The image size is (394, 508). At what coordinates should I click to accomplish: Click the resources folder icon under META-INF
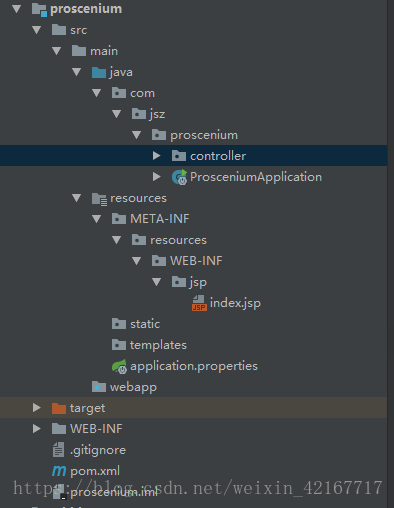pos(139,240)
